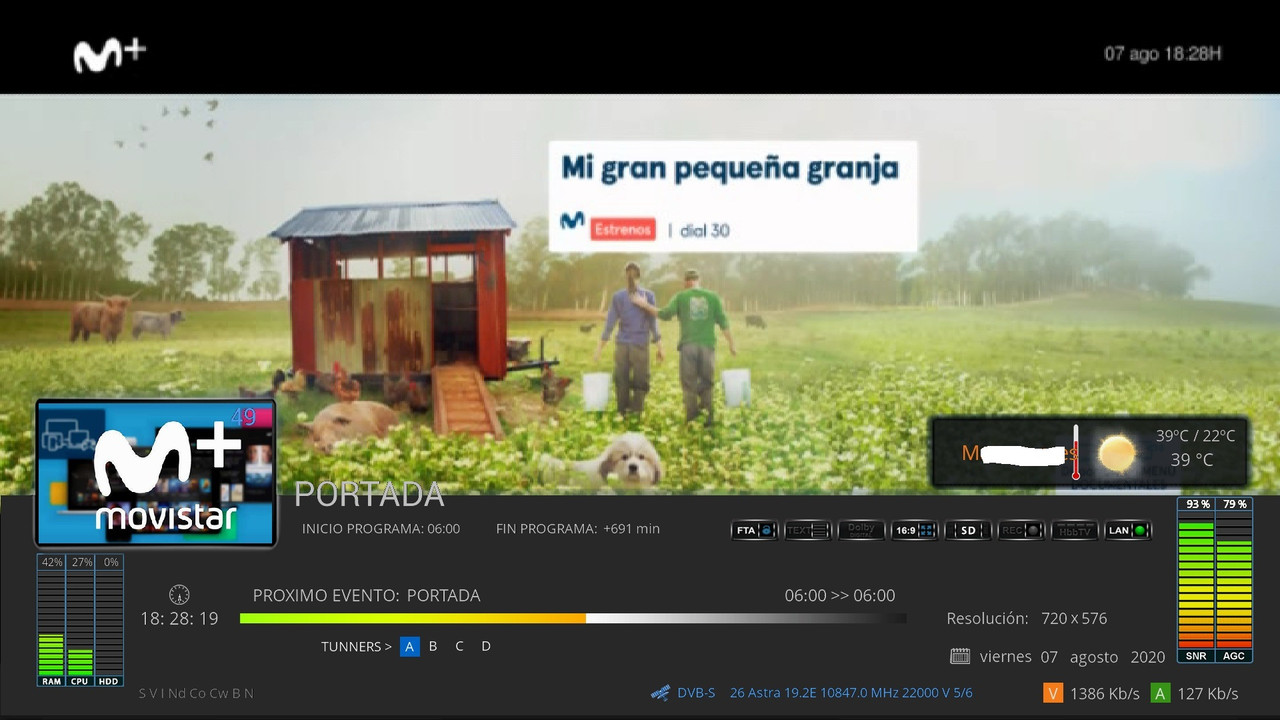This screenshot has height=720, width=1280.
Task: Click the FTA lock indicator icon
Action: (x=754, y=530)
